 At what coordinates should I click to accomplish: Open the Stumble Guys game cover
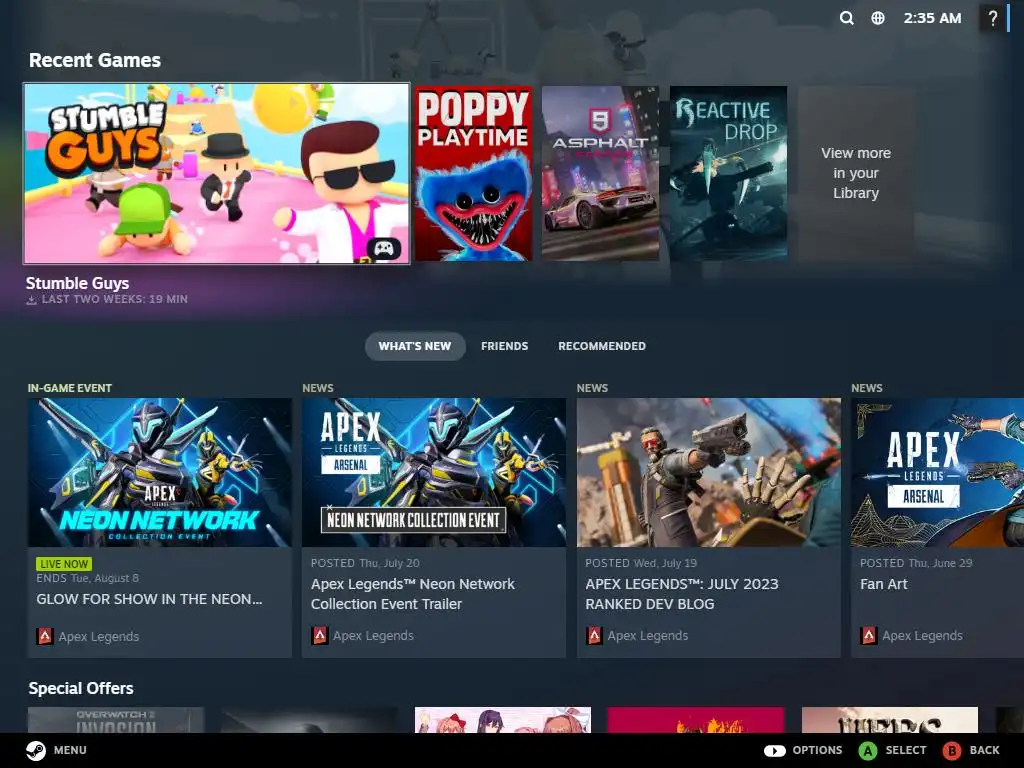pos(217,174)
